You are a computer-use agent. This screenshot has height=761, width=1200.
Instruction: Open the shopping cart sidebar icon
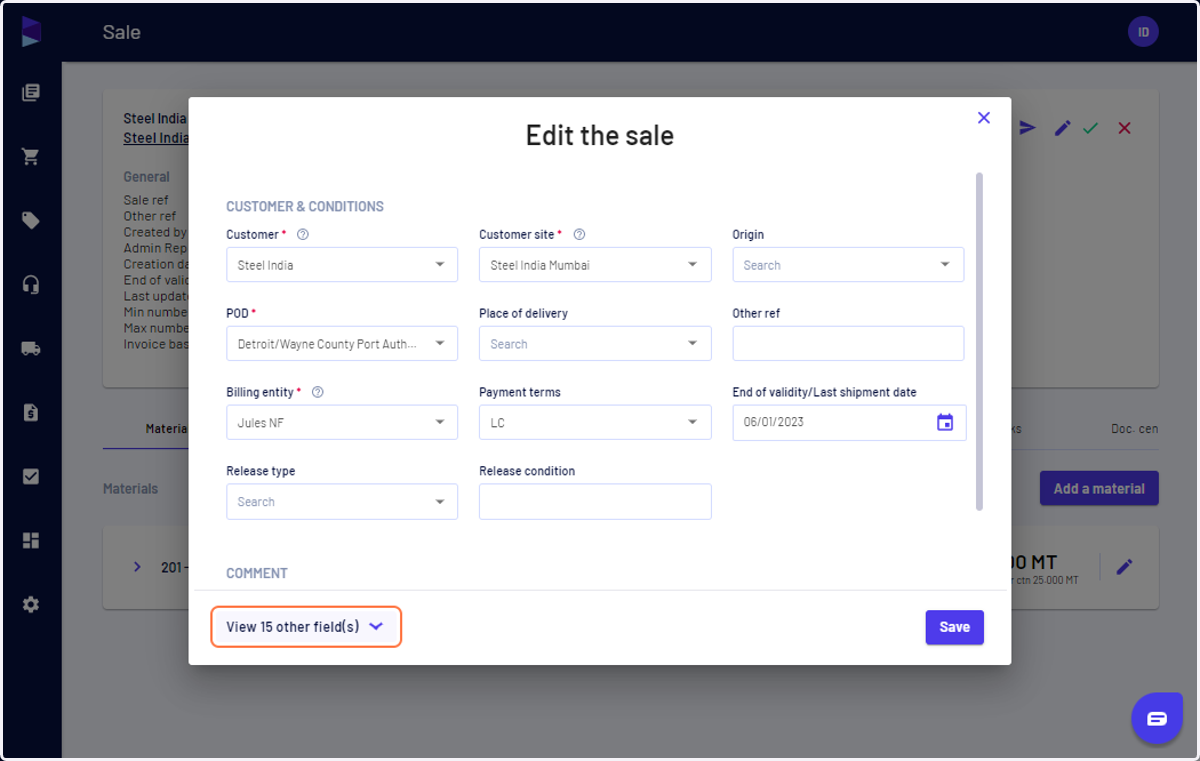click(31, 157)
